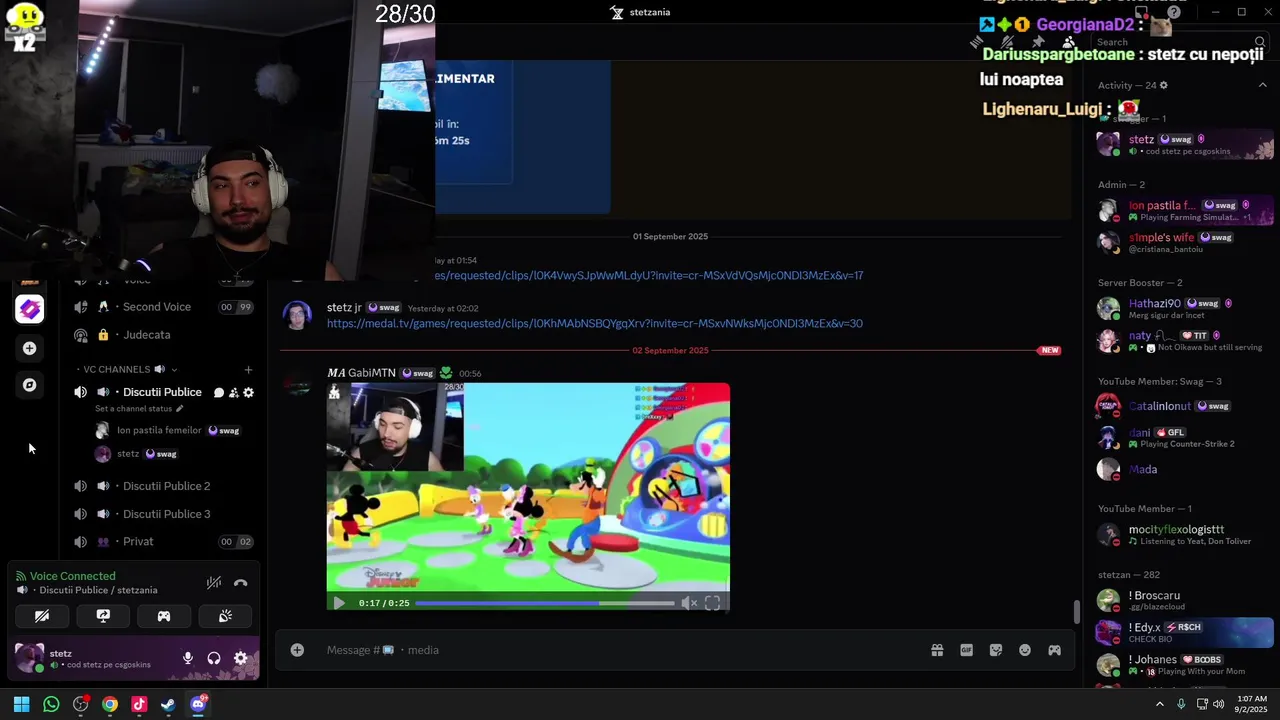Click the chat scrollbar thumb
The image size is (1280, 720).
click(1077, 612)
